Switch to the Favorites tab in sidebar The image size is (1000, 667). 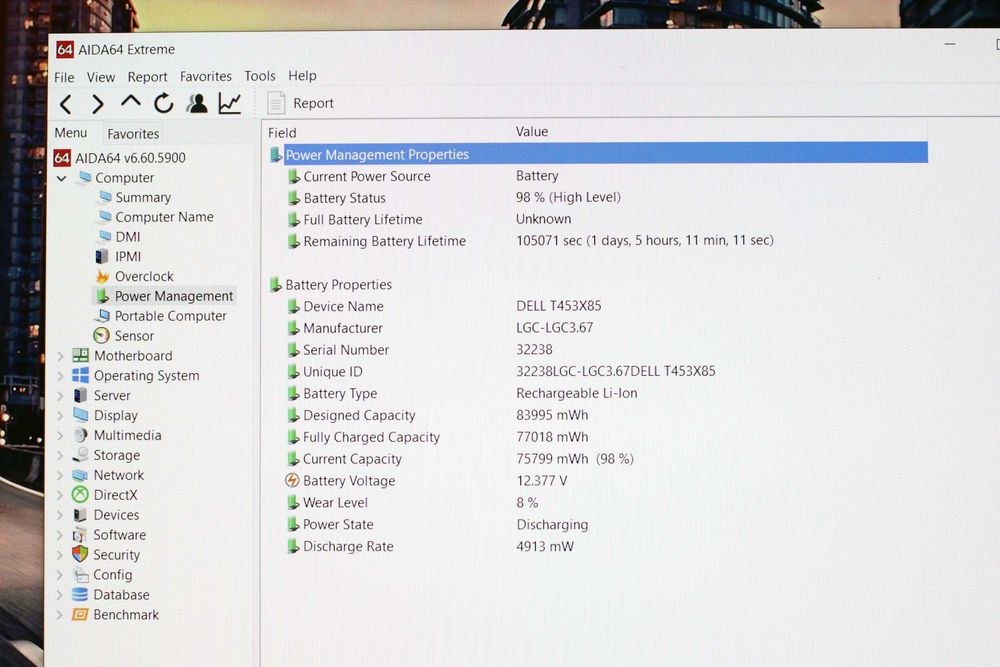click(133, 134)
